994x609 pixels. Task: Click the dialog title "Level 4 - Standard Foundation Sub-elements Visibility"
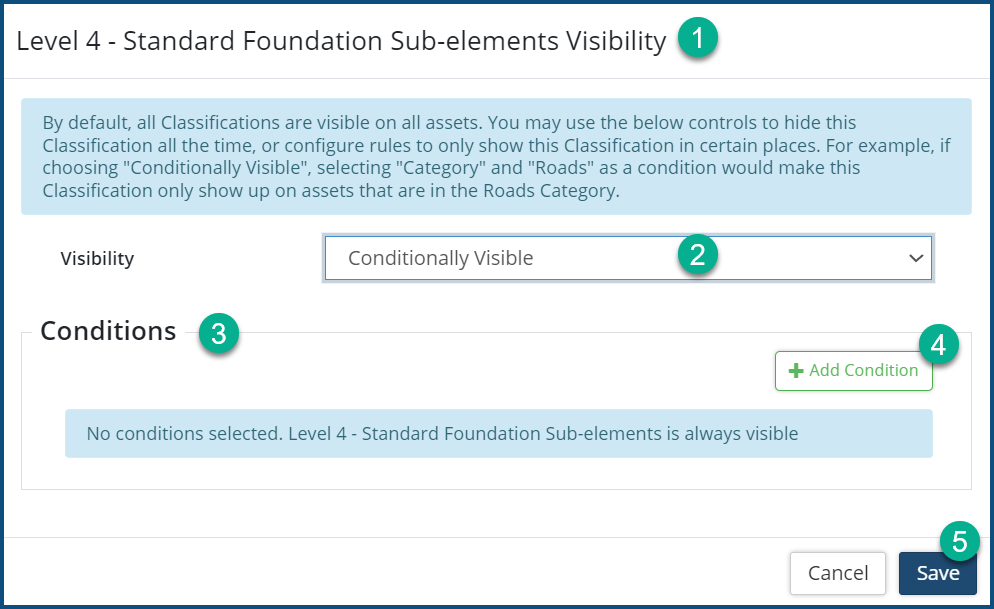tap(341, 41)
